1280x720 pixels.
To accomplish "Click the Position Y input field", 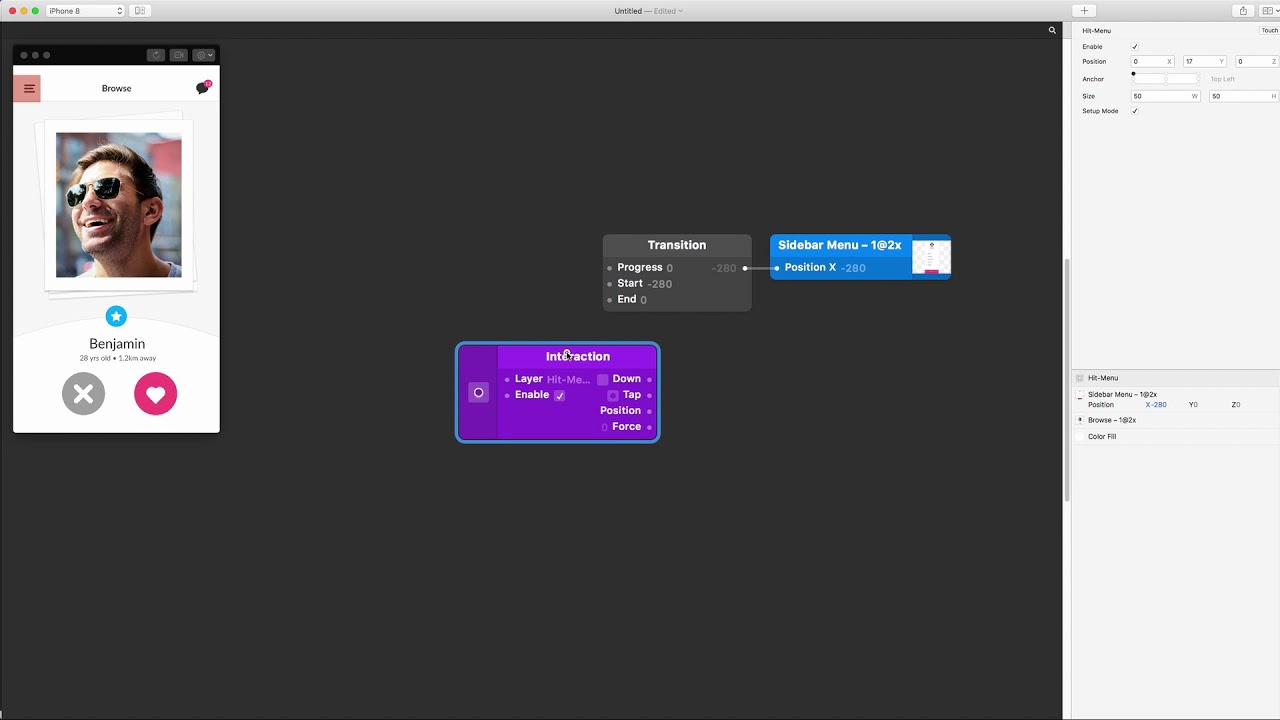I will [1204, 62].
